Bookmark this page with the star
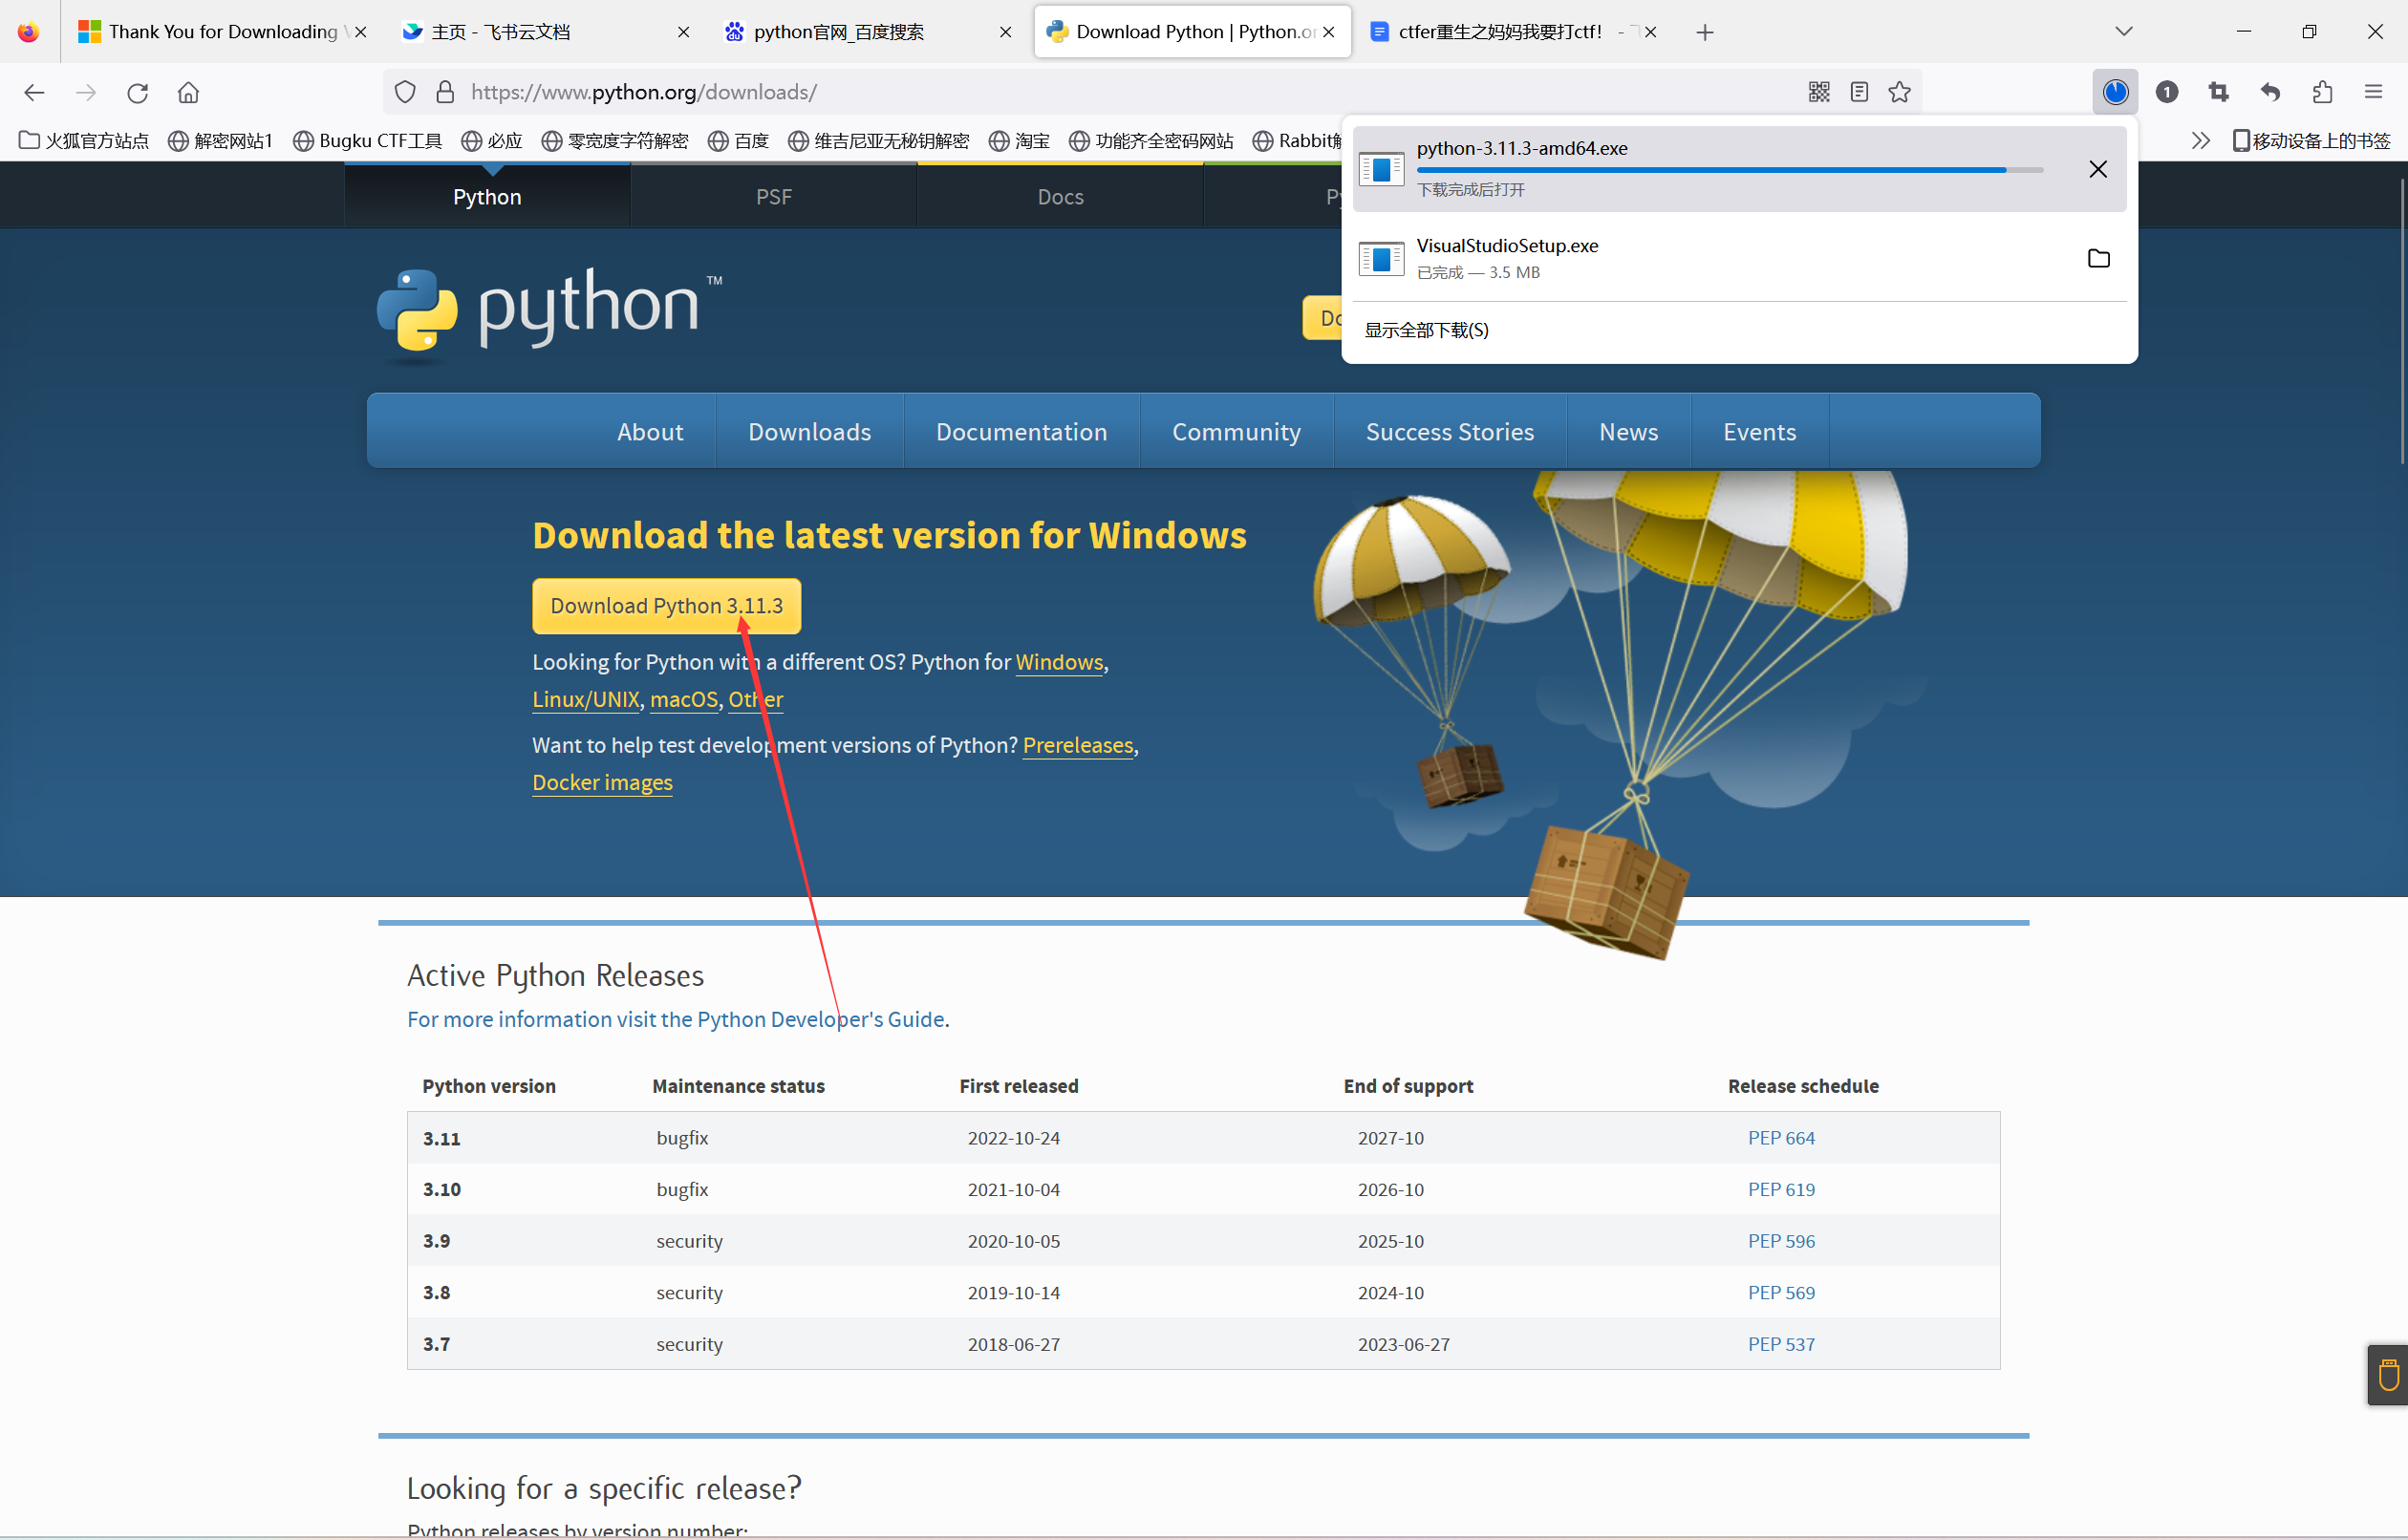Viewport: 2408px width, 1540px height. pyautogui.click(x=1899, y=92)
